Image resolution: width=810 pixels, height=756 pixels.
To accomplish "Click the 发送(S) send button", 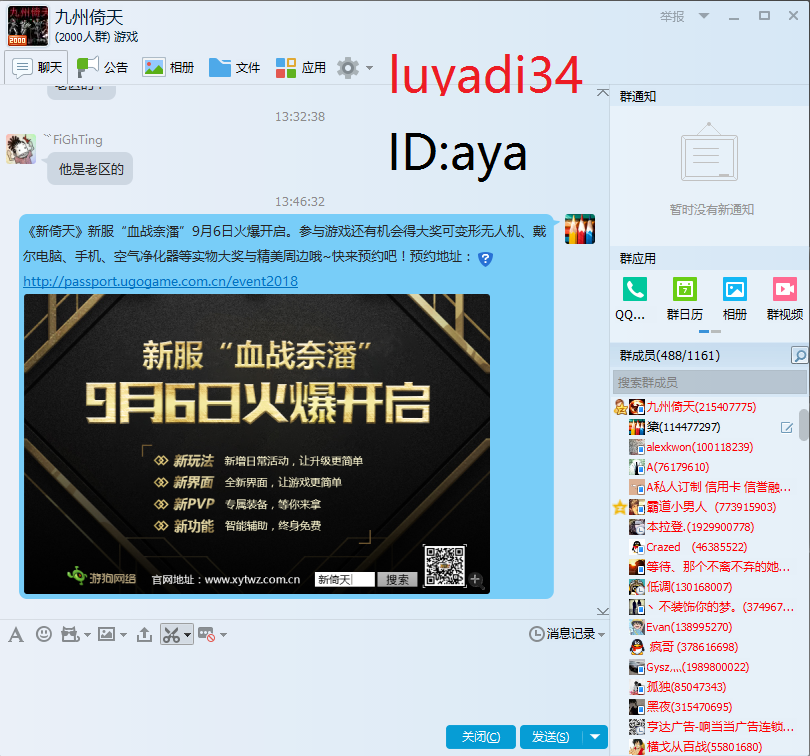I will (551, 736).
